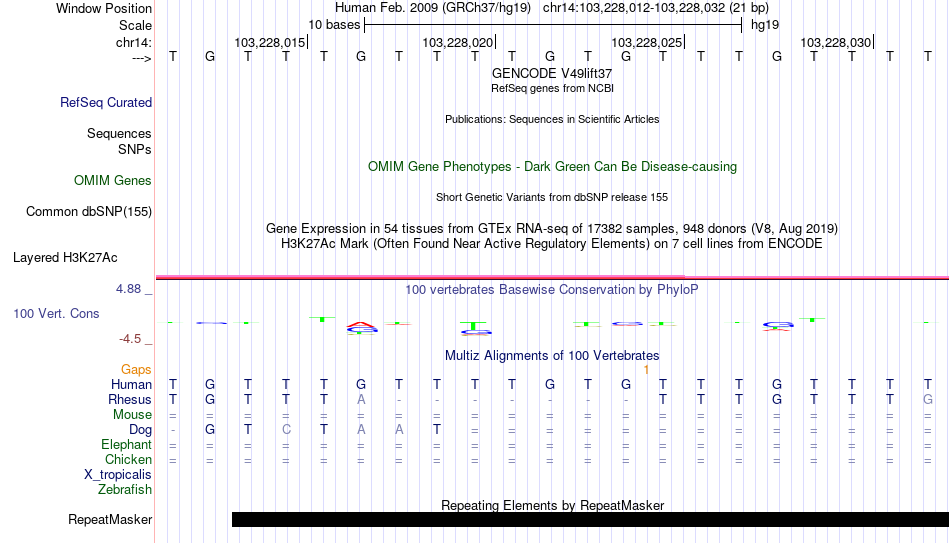This screenshot has width=950, height=543.
Task: Click Publications: Sequences in Scientific Articles title
Action: coord(552,119)
